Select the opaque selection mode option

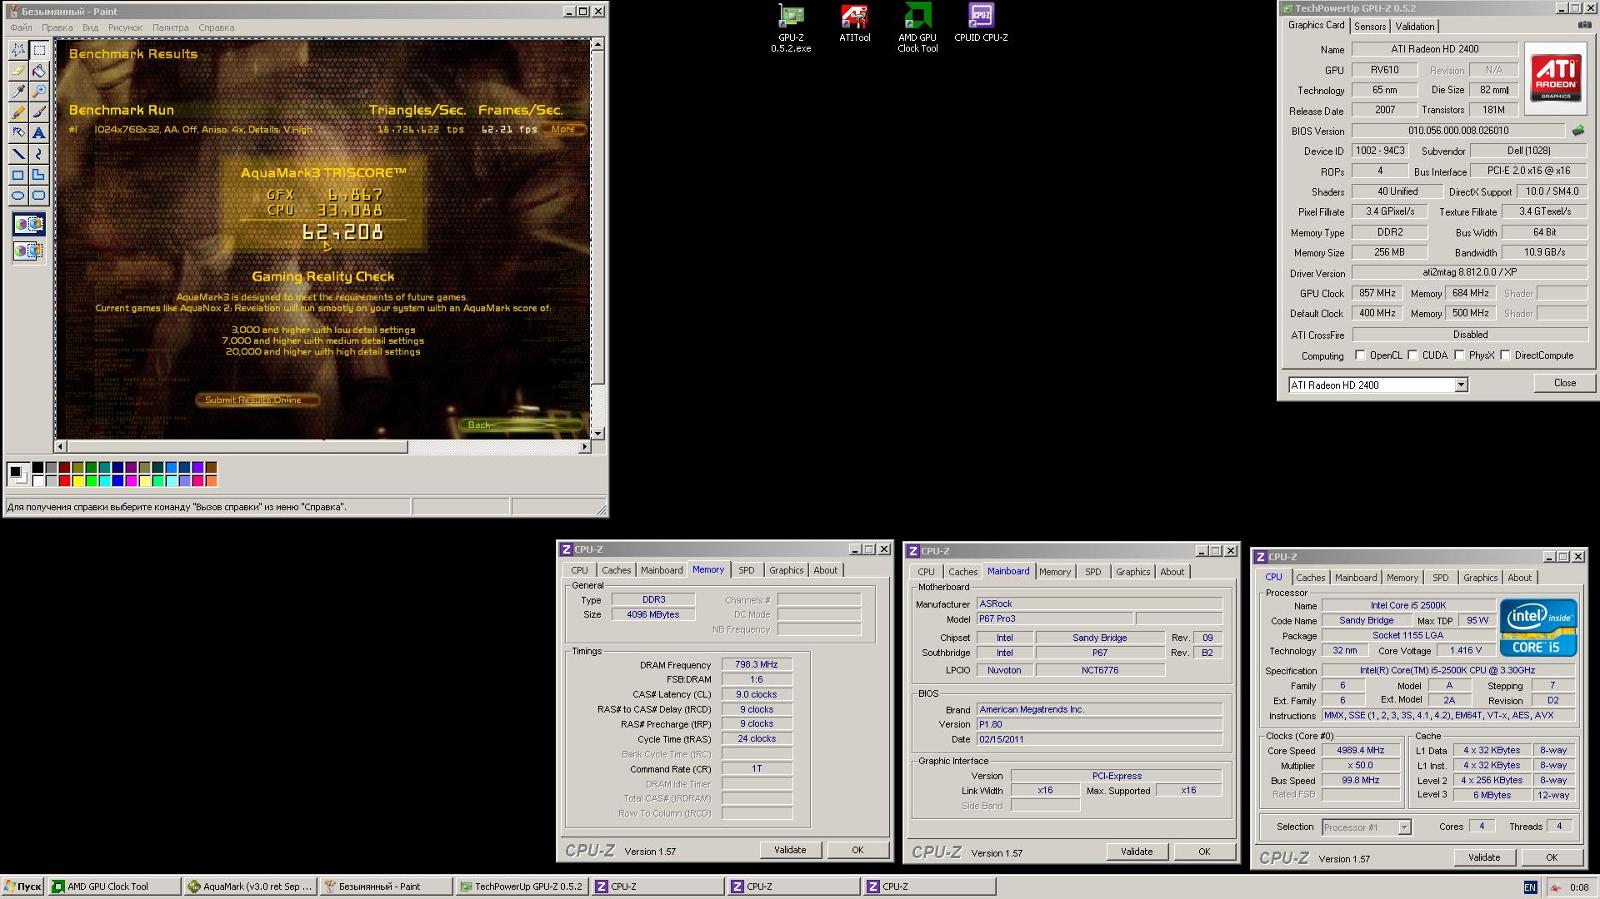click(28, 225)
